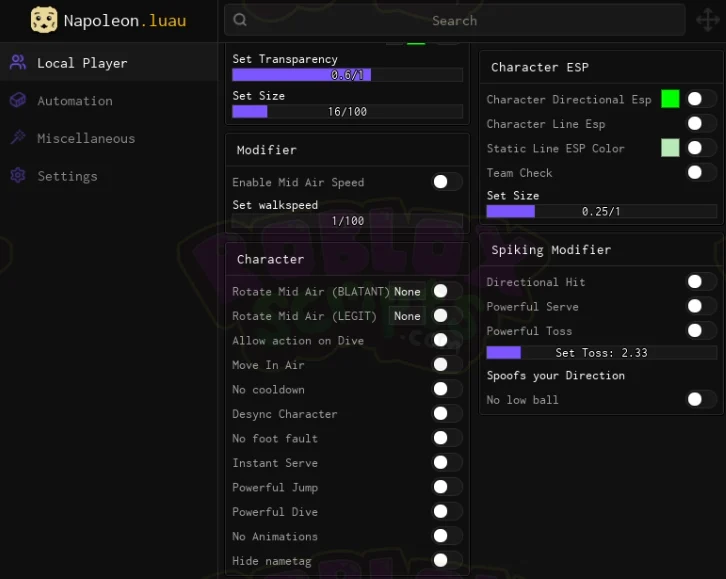726x579 pixels.
Task: Click the magnifier icon in search bar
Action: [240, 20]
